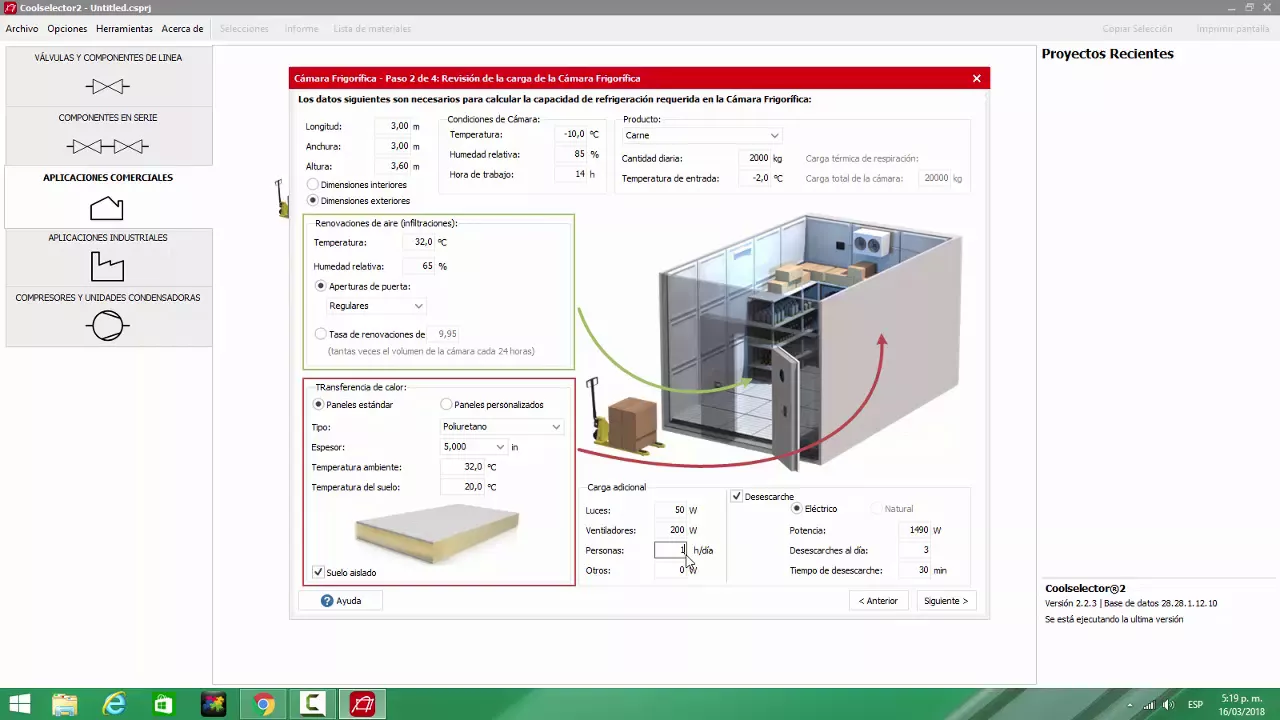The image size is (1280, 720).
Task: Click the Ayuda help icon
Action: point(327,601)
